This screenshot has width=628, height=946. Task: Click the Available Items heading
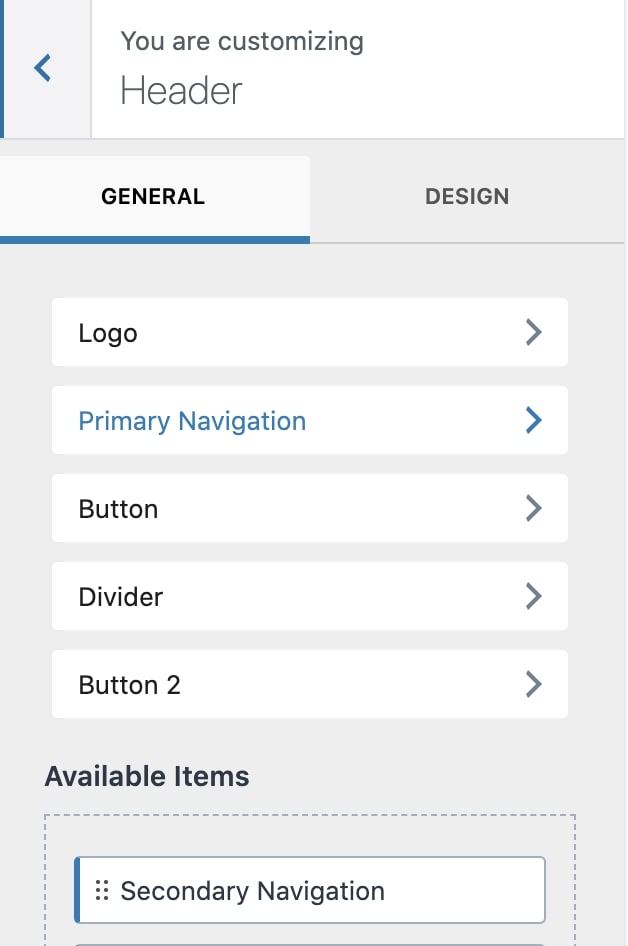(x=147, y=776)
